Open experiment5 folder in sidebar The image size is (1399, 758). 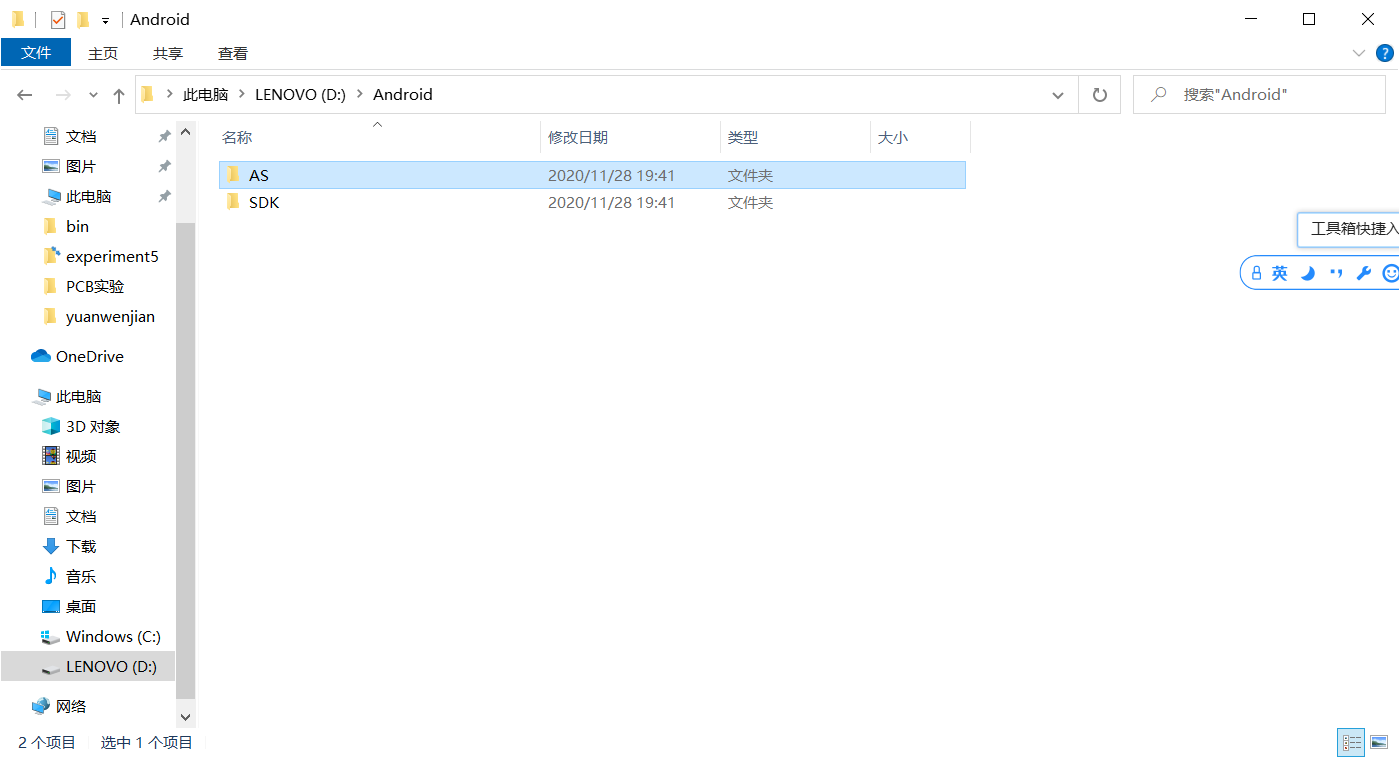pyautogui.click(x=112, y=256)
